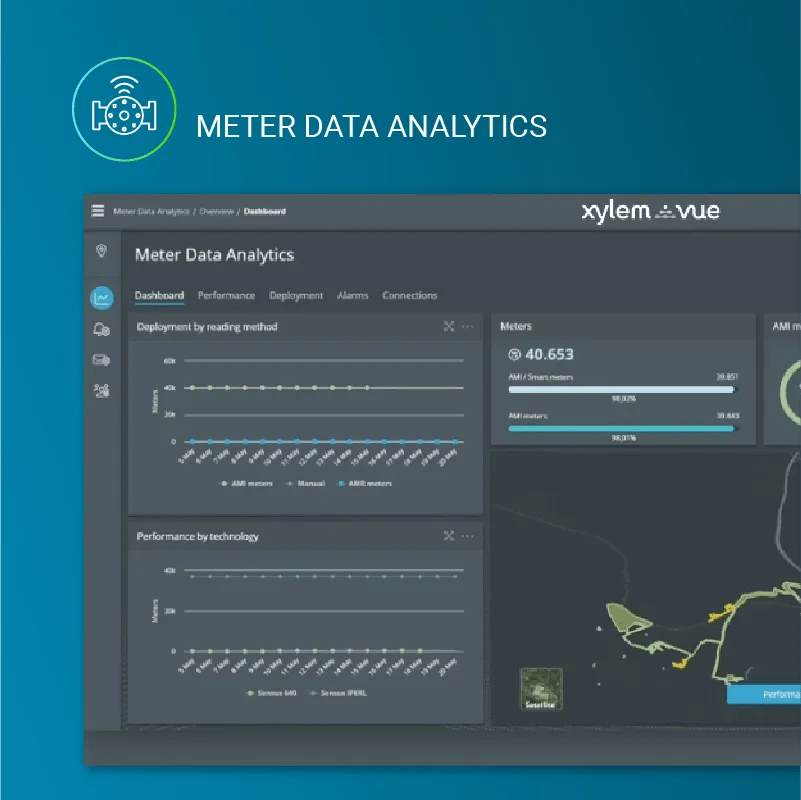Viewport: 801px width, 800px height.
Task: Toggle AMR meters legend series
Action: point(365,483)
